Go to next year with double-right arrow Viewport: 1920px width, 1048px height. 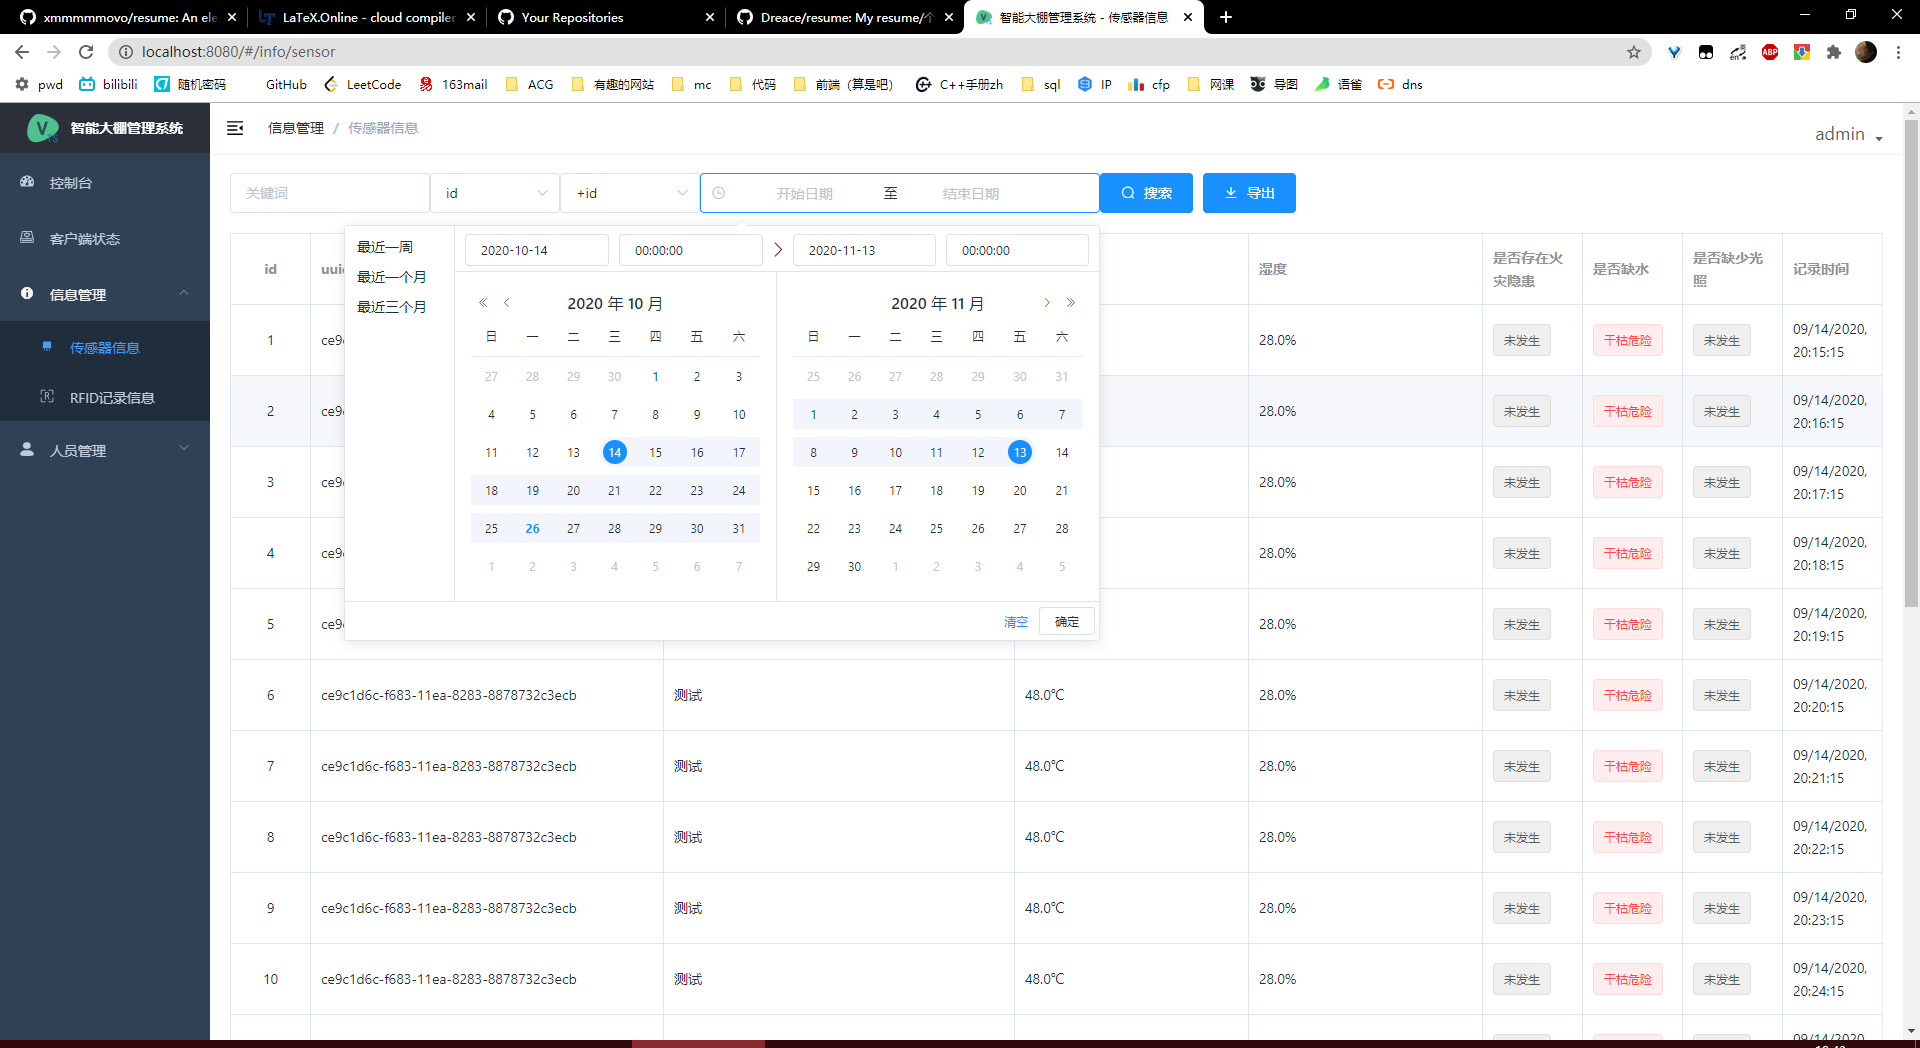pyautogui.click(x=1071, y=303)
